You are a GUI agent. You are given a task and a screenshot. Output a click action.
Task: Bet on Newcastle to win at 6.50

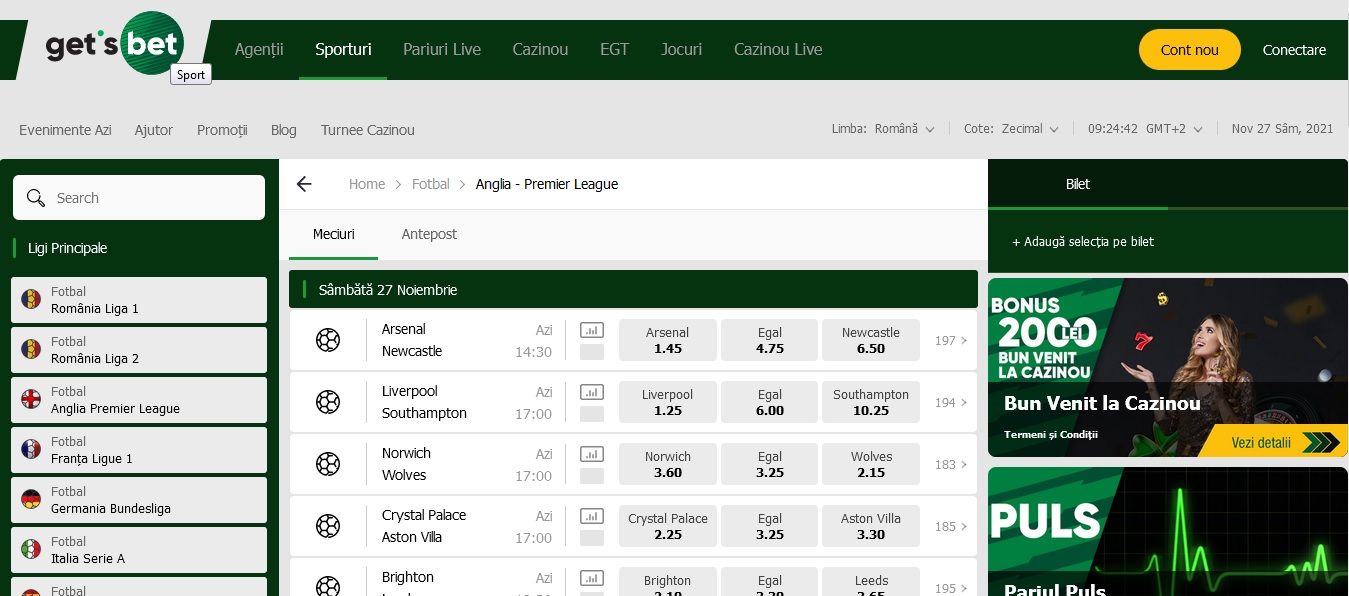coord(871,340)
